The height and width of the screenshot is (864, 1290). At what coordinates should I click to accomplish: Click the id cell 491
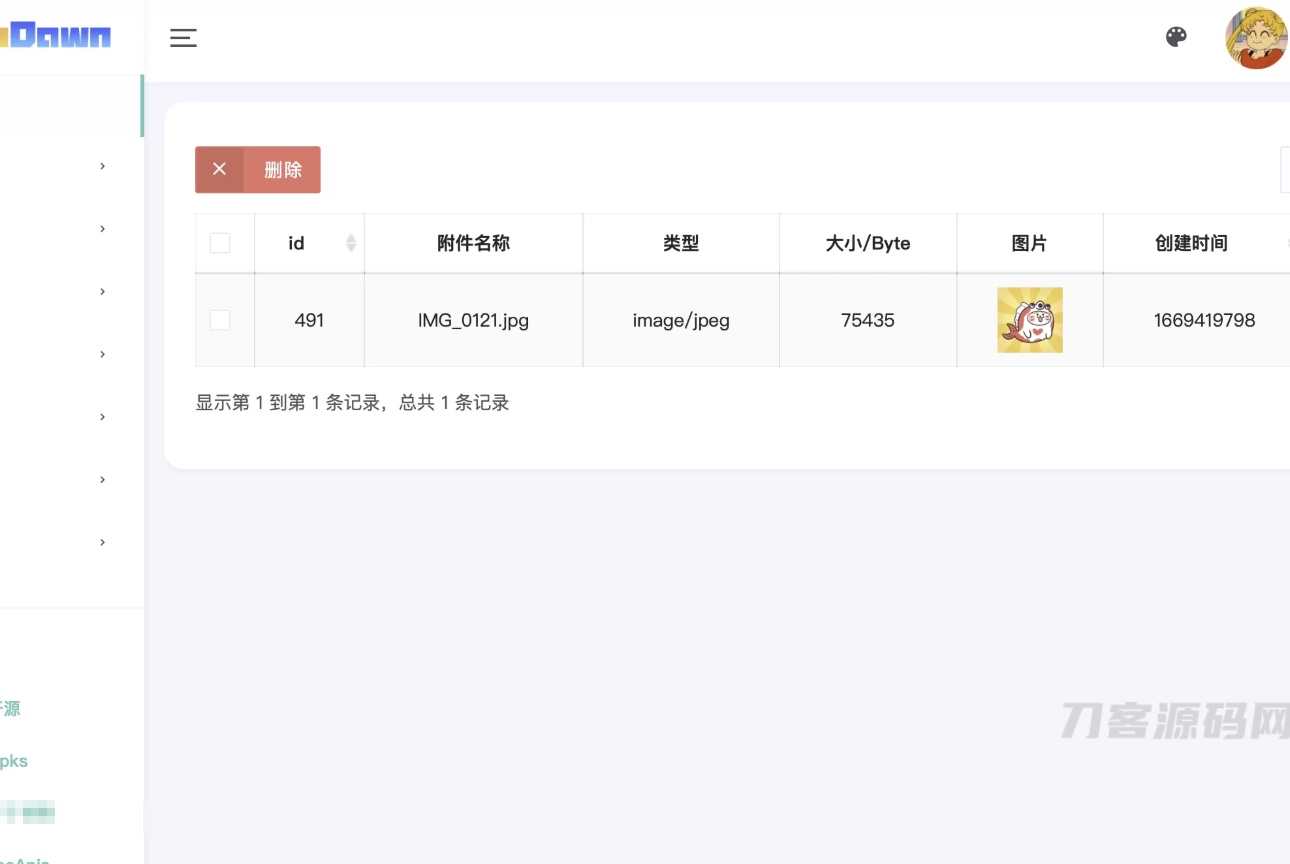tap(310, 320)
